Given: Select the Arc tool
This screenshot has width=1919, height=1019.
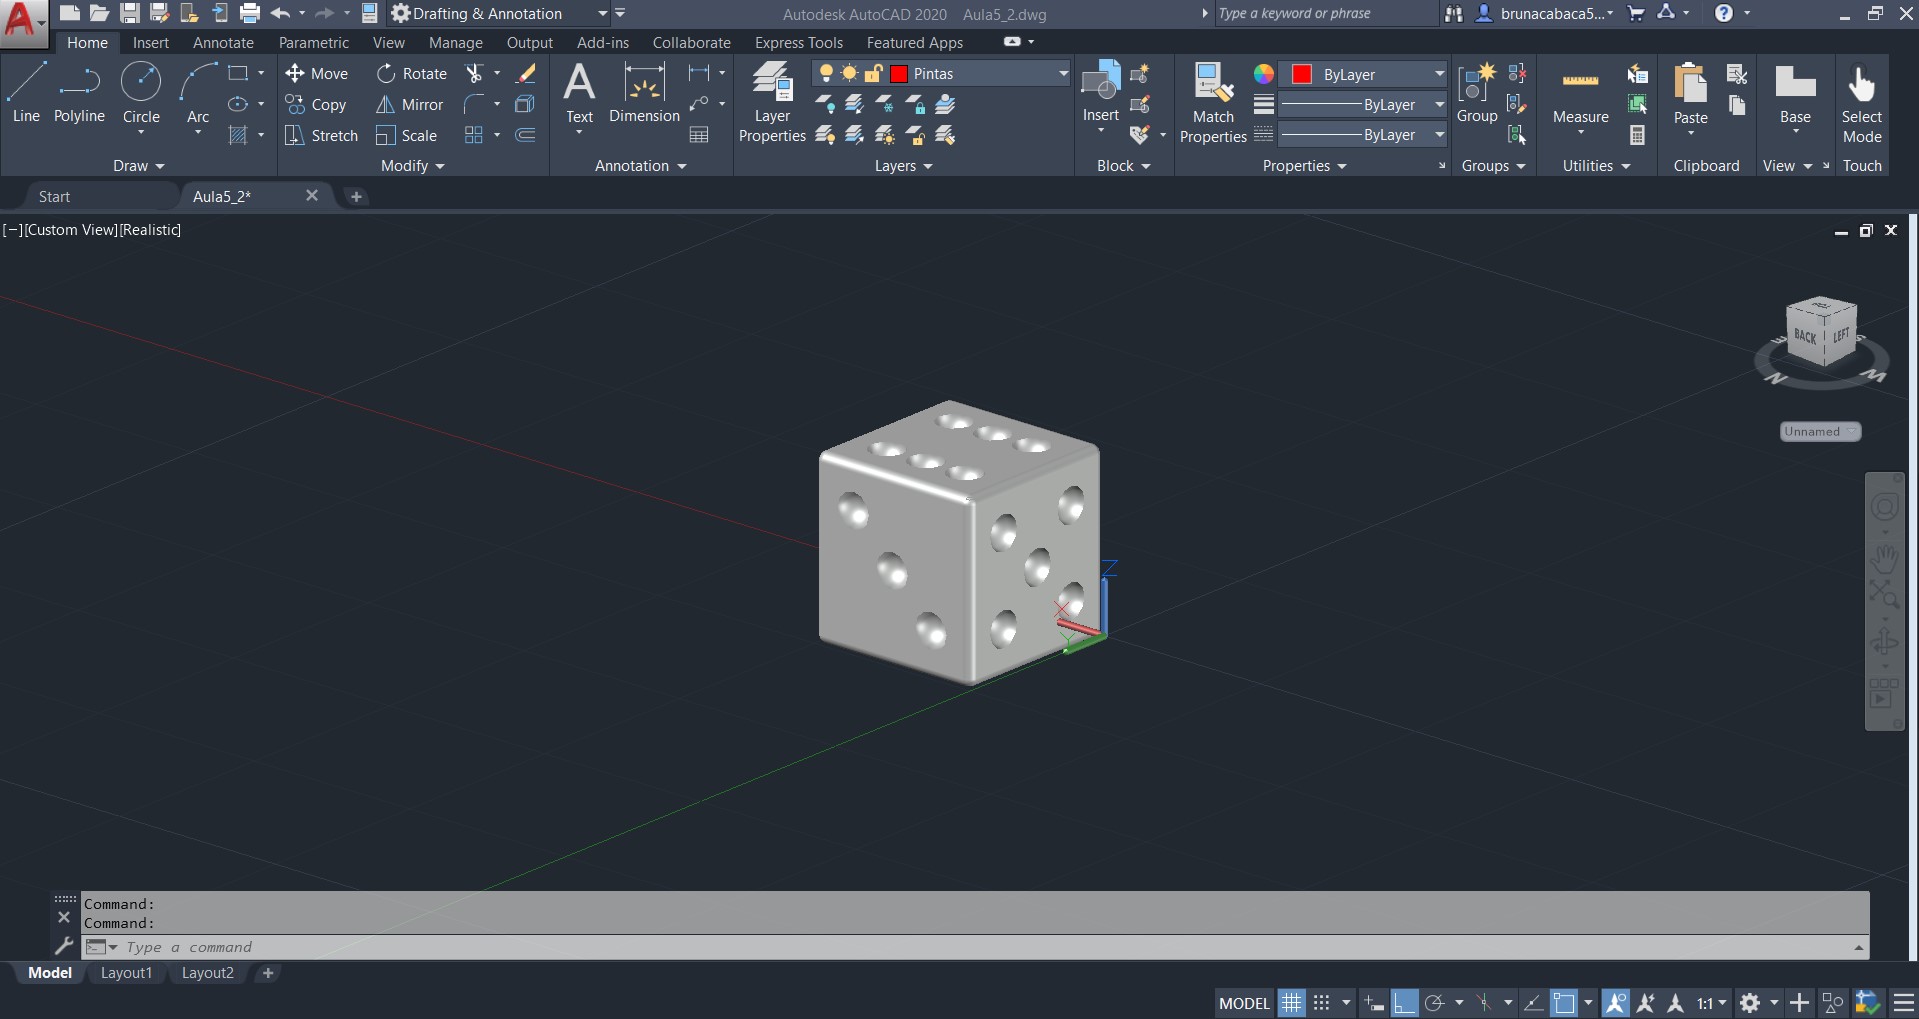Looking at the screenshot, I should 198,92.
